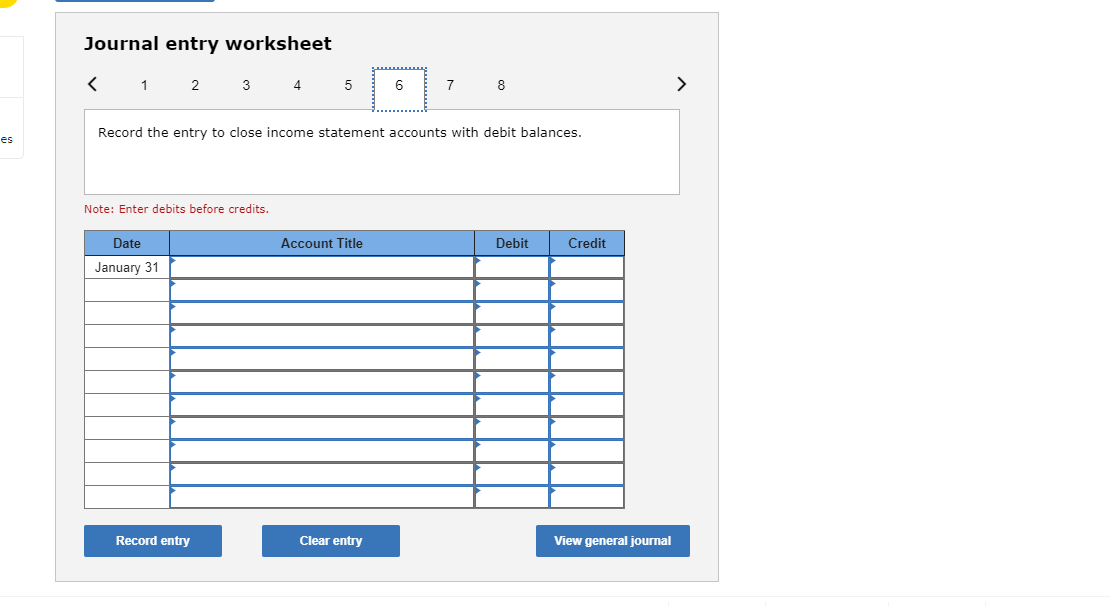Go to next journal entry arrow
Screen dimensions: 1110x607
pos(681,84)
